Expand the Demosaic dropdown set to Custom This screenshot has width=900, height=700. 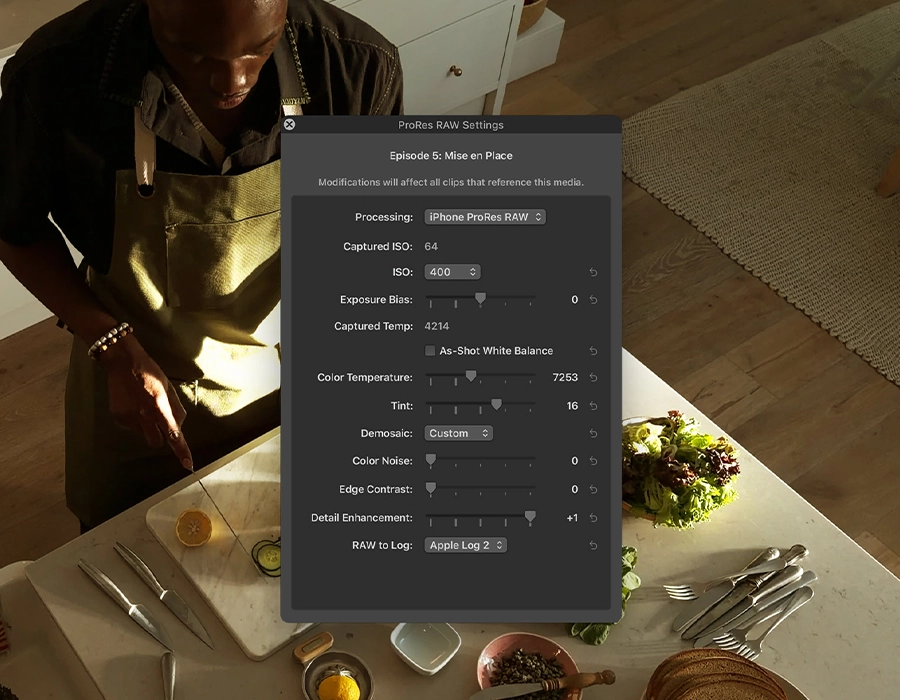click(458, 434)
